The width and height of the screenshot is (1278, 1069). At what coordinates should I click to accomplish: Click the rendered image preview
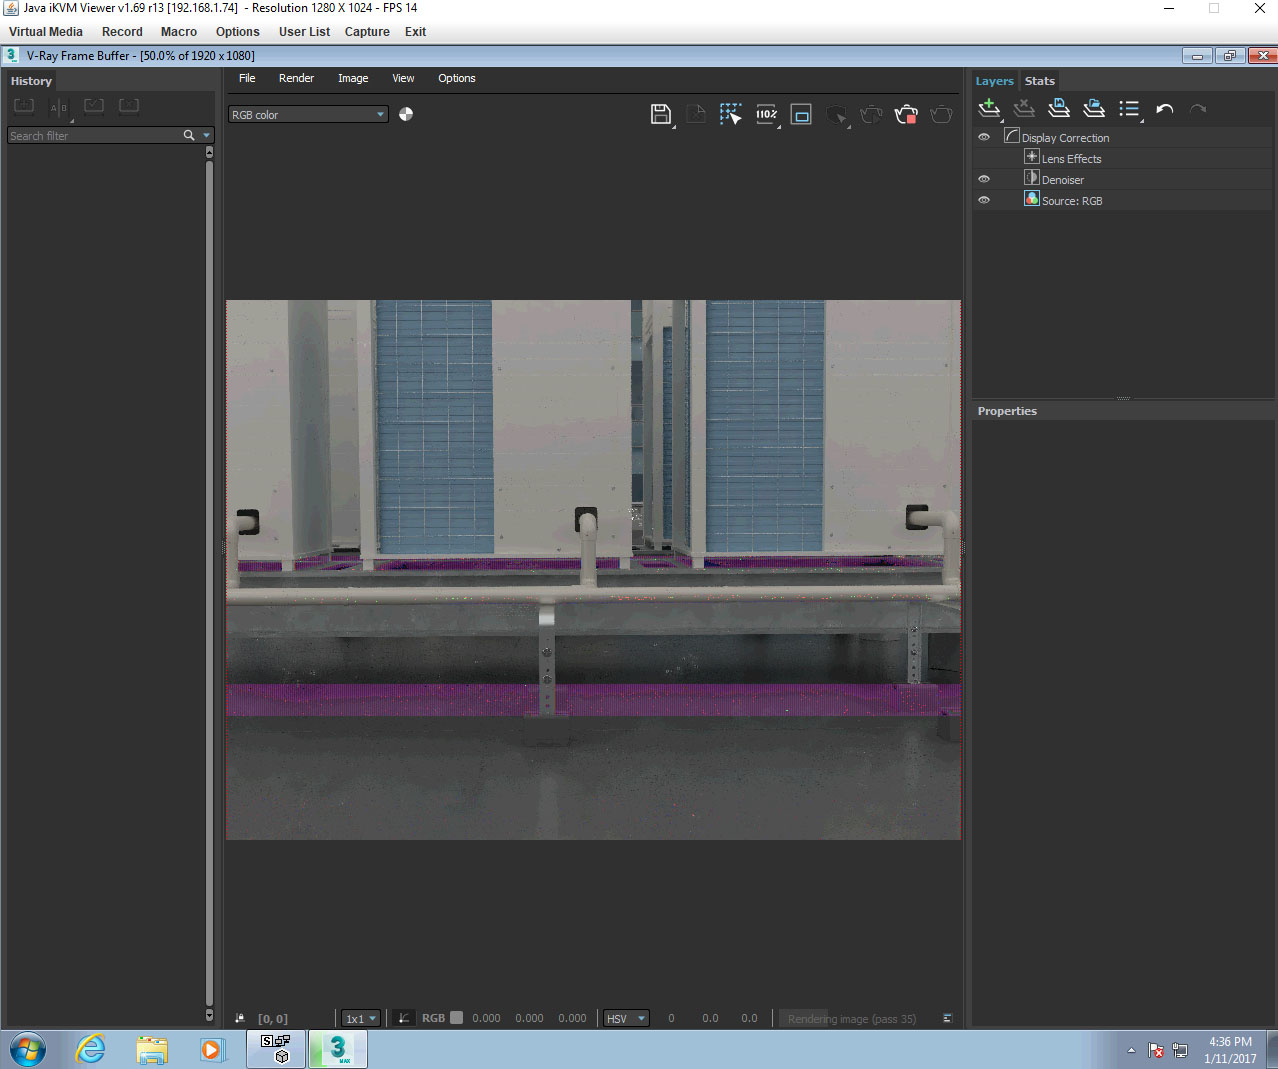pyautogui.click(x=593, y=570)
